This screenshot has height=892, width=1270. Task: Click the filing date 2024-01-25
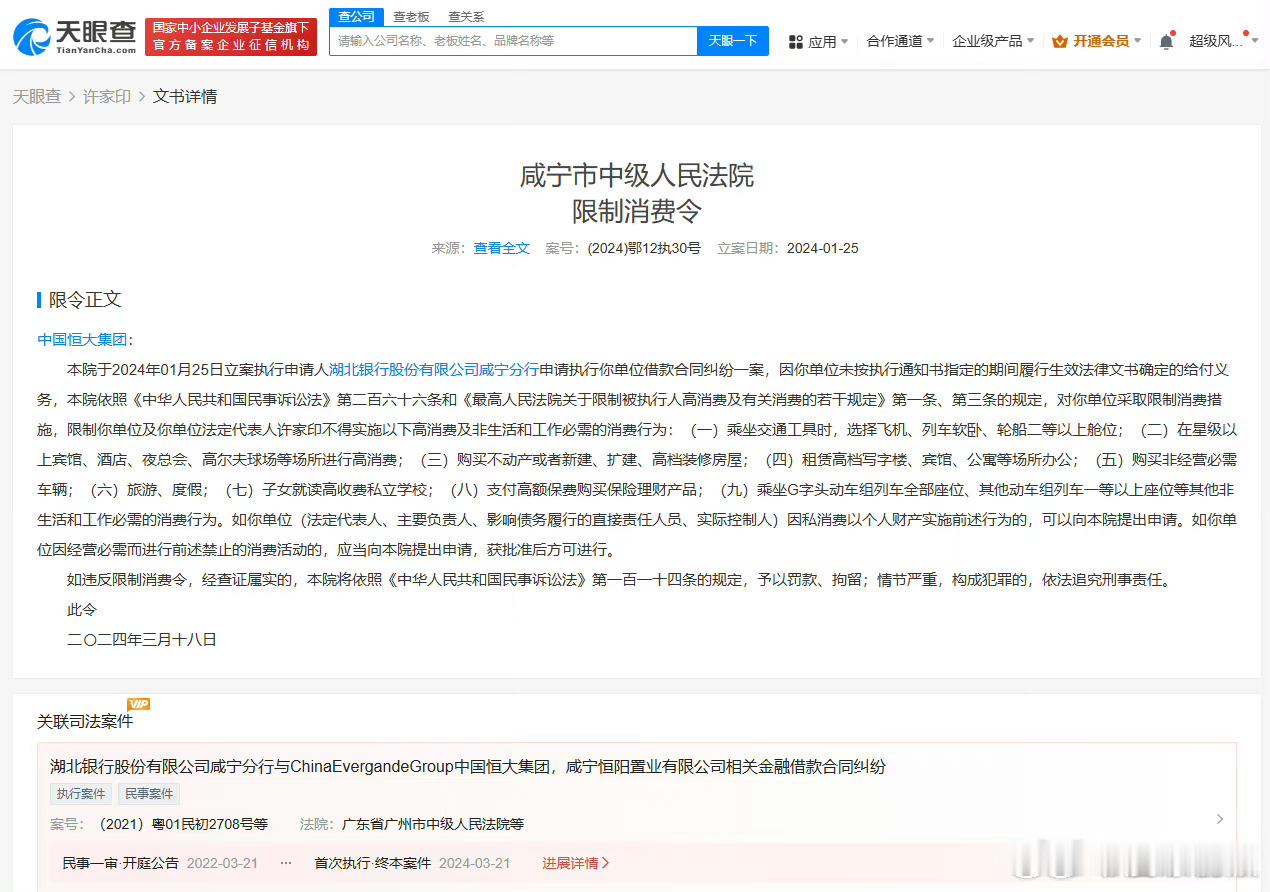click(823, 248)
